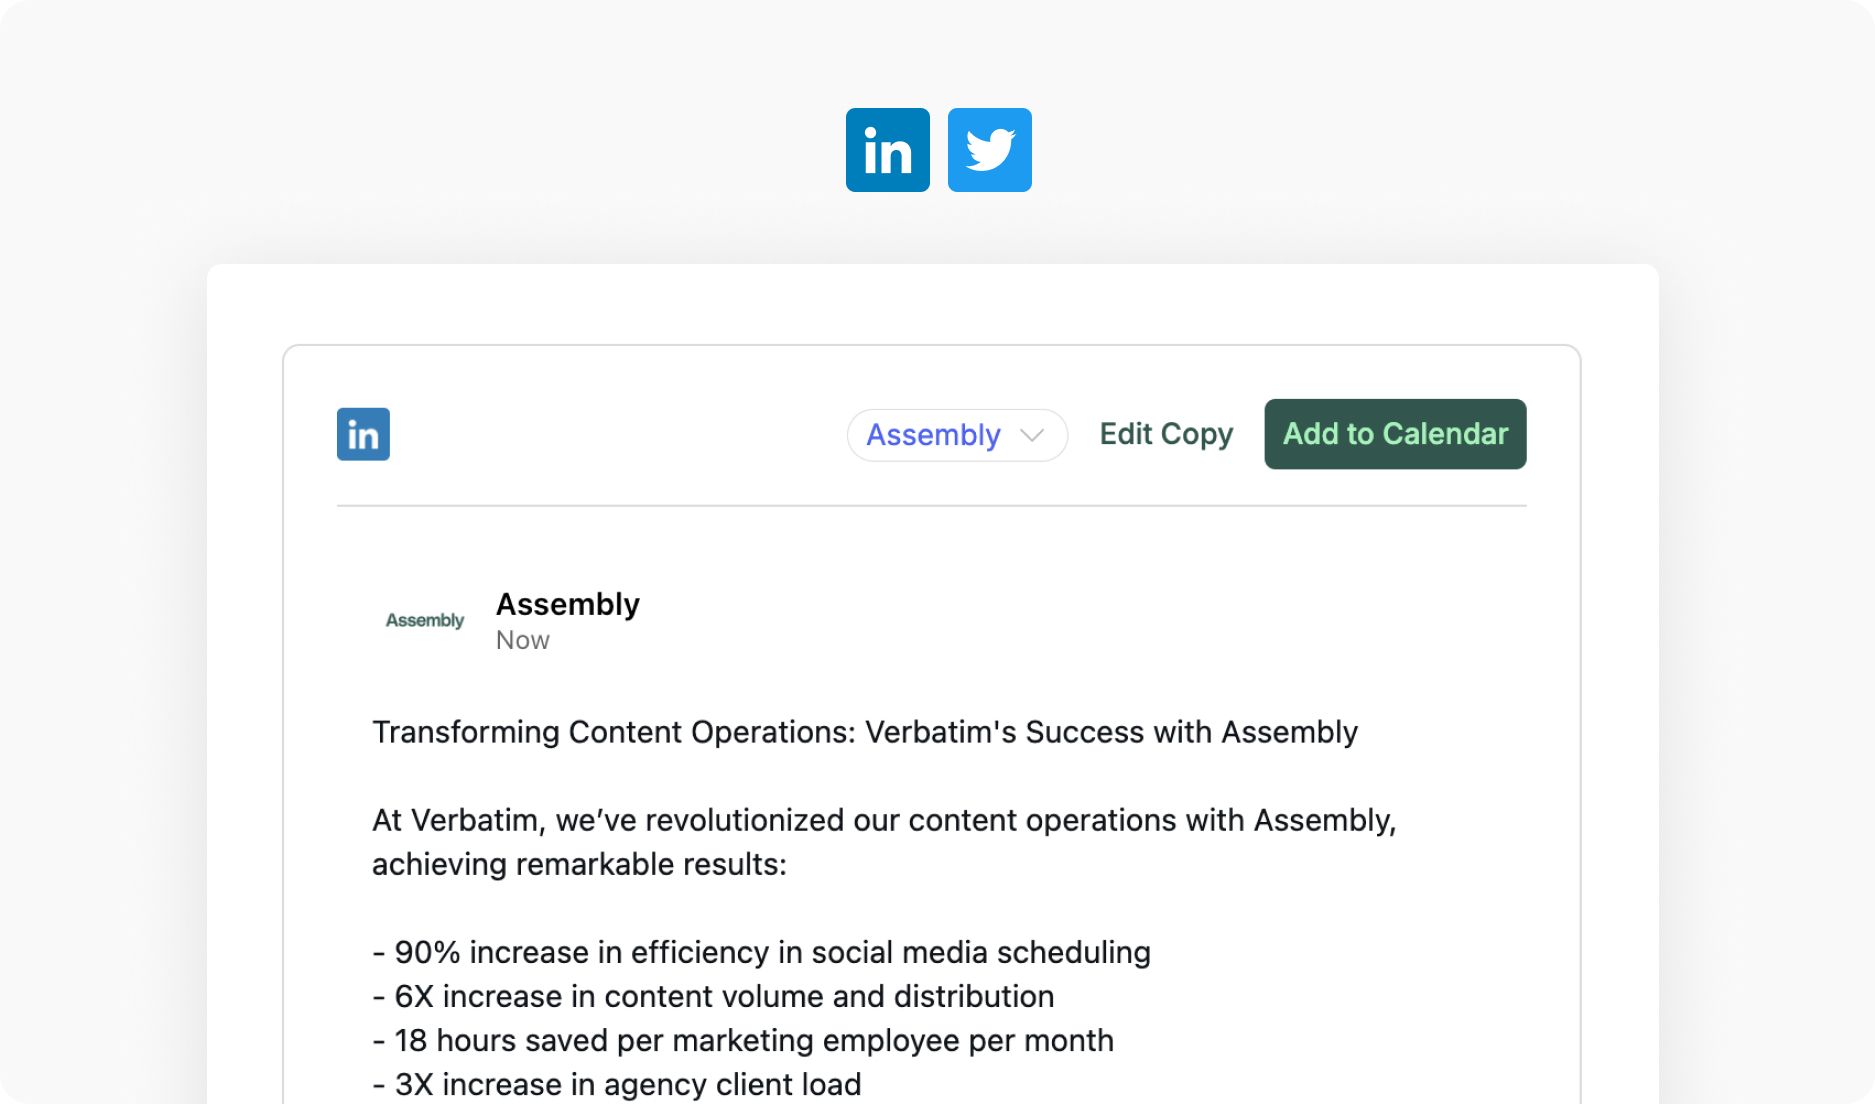Click the '6X increase in content volume' line
This screenshot has height=1104, width=1875.
713,996
